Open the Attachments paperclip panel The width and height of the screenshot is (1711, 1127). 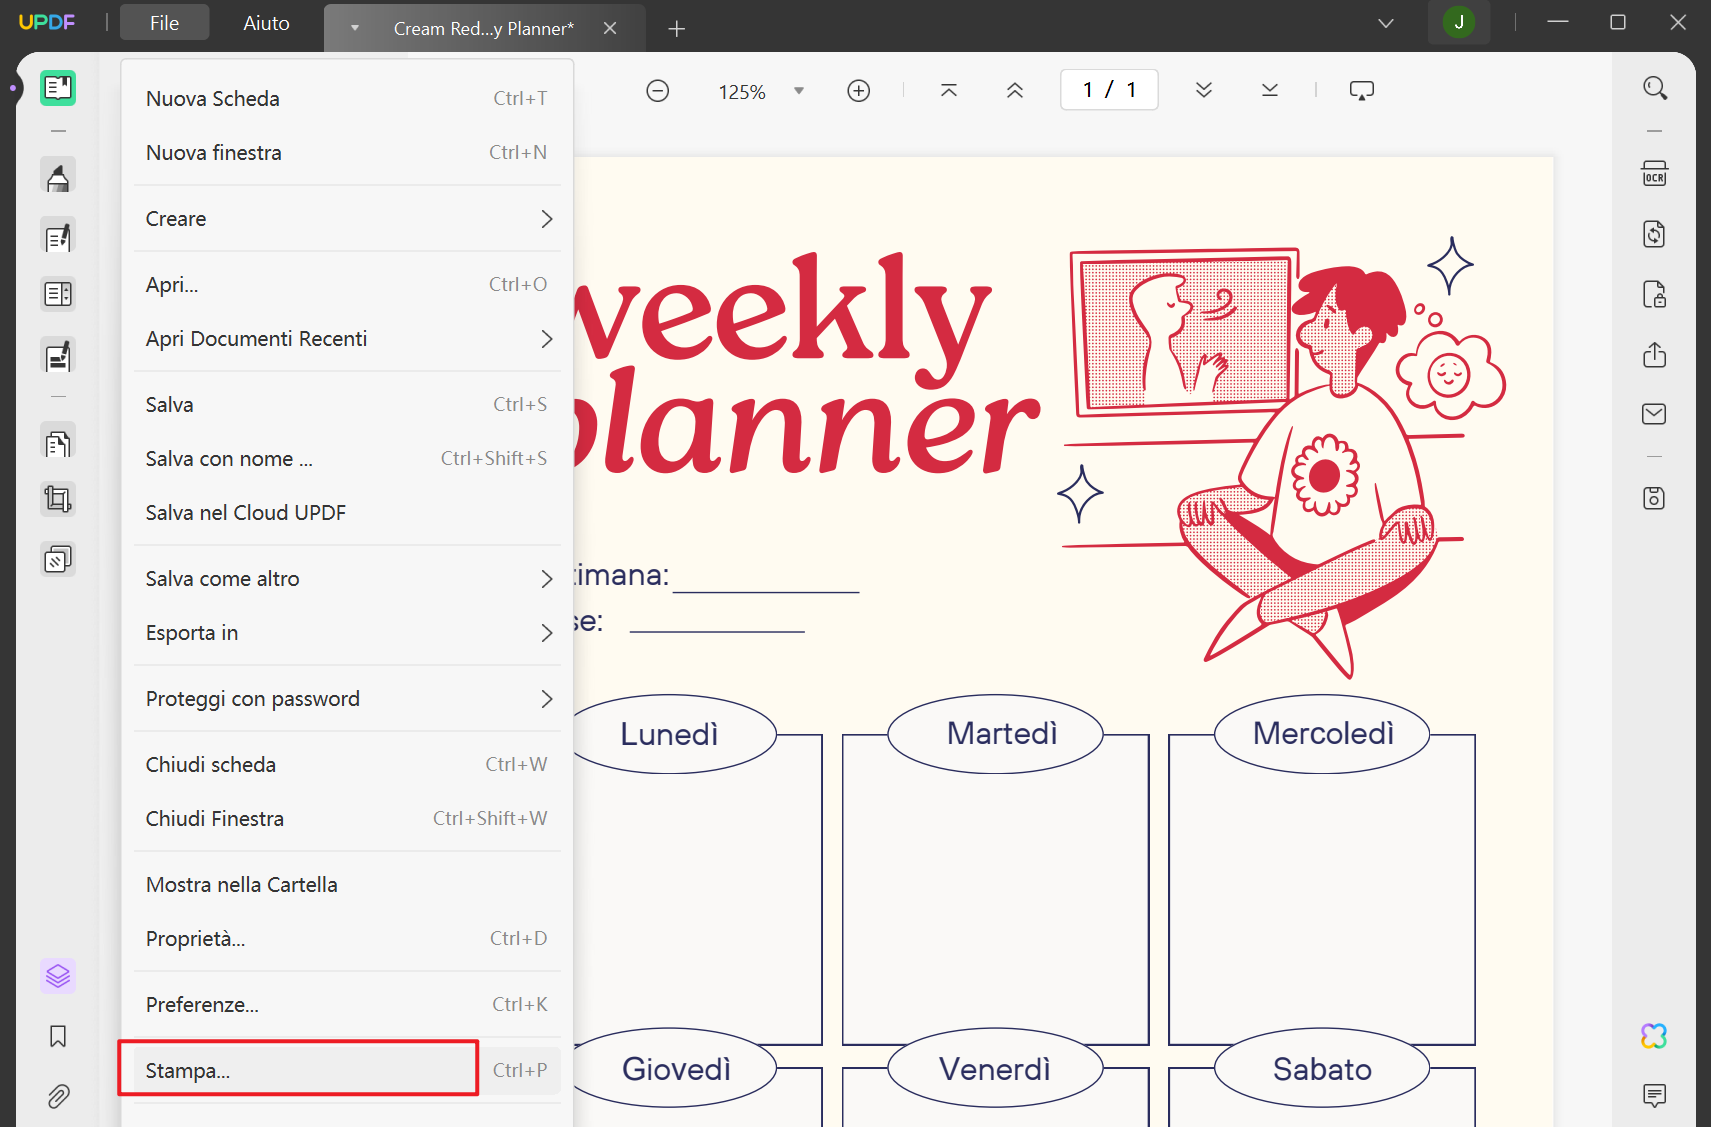tap(58, 1096)
